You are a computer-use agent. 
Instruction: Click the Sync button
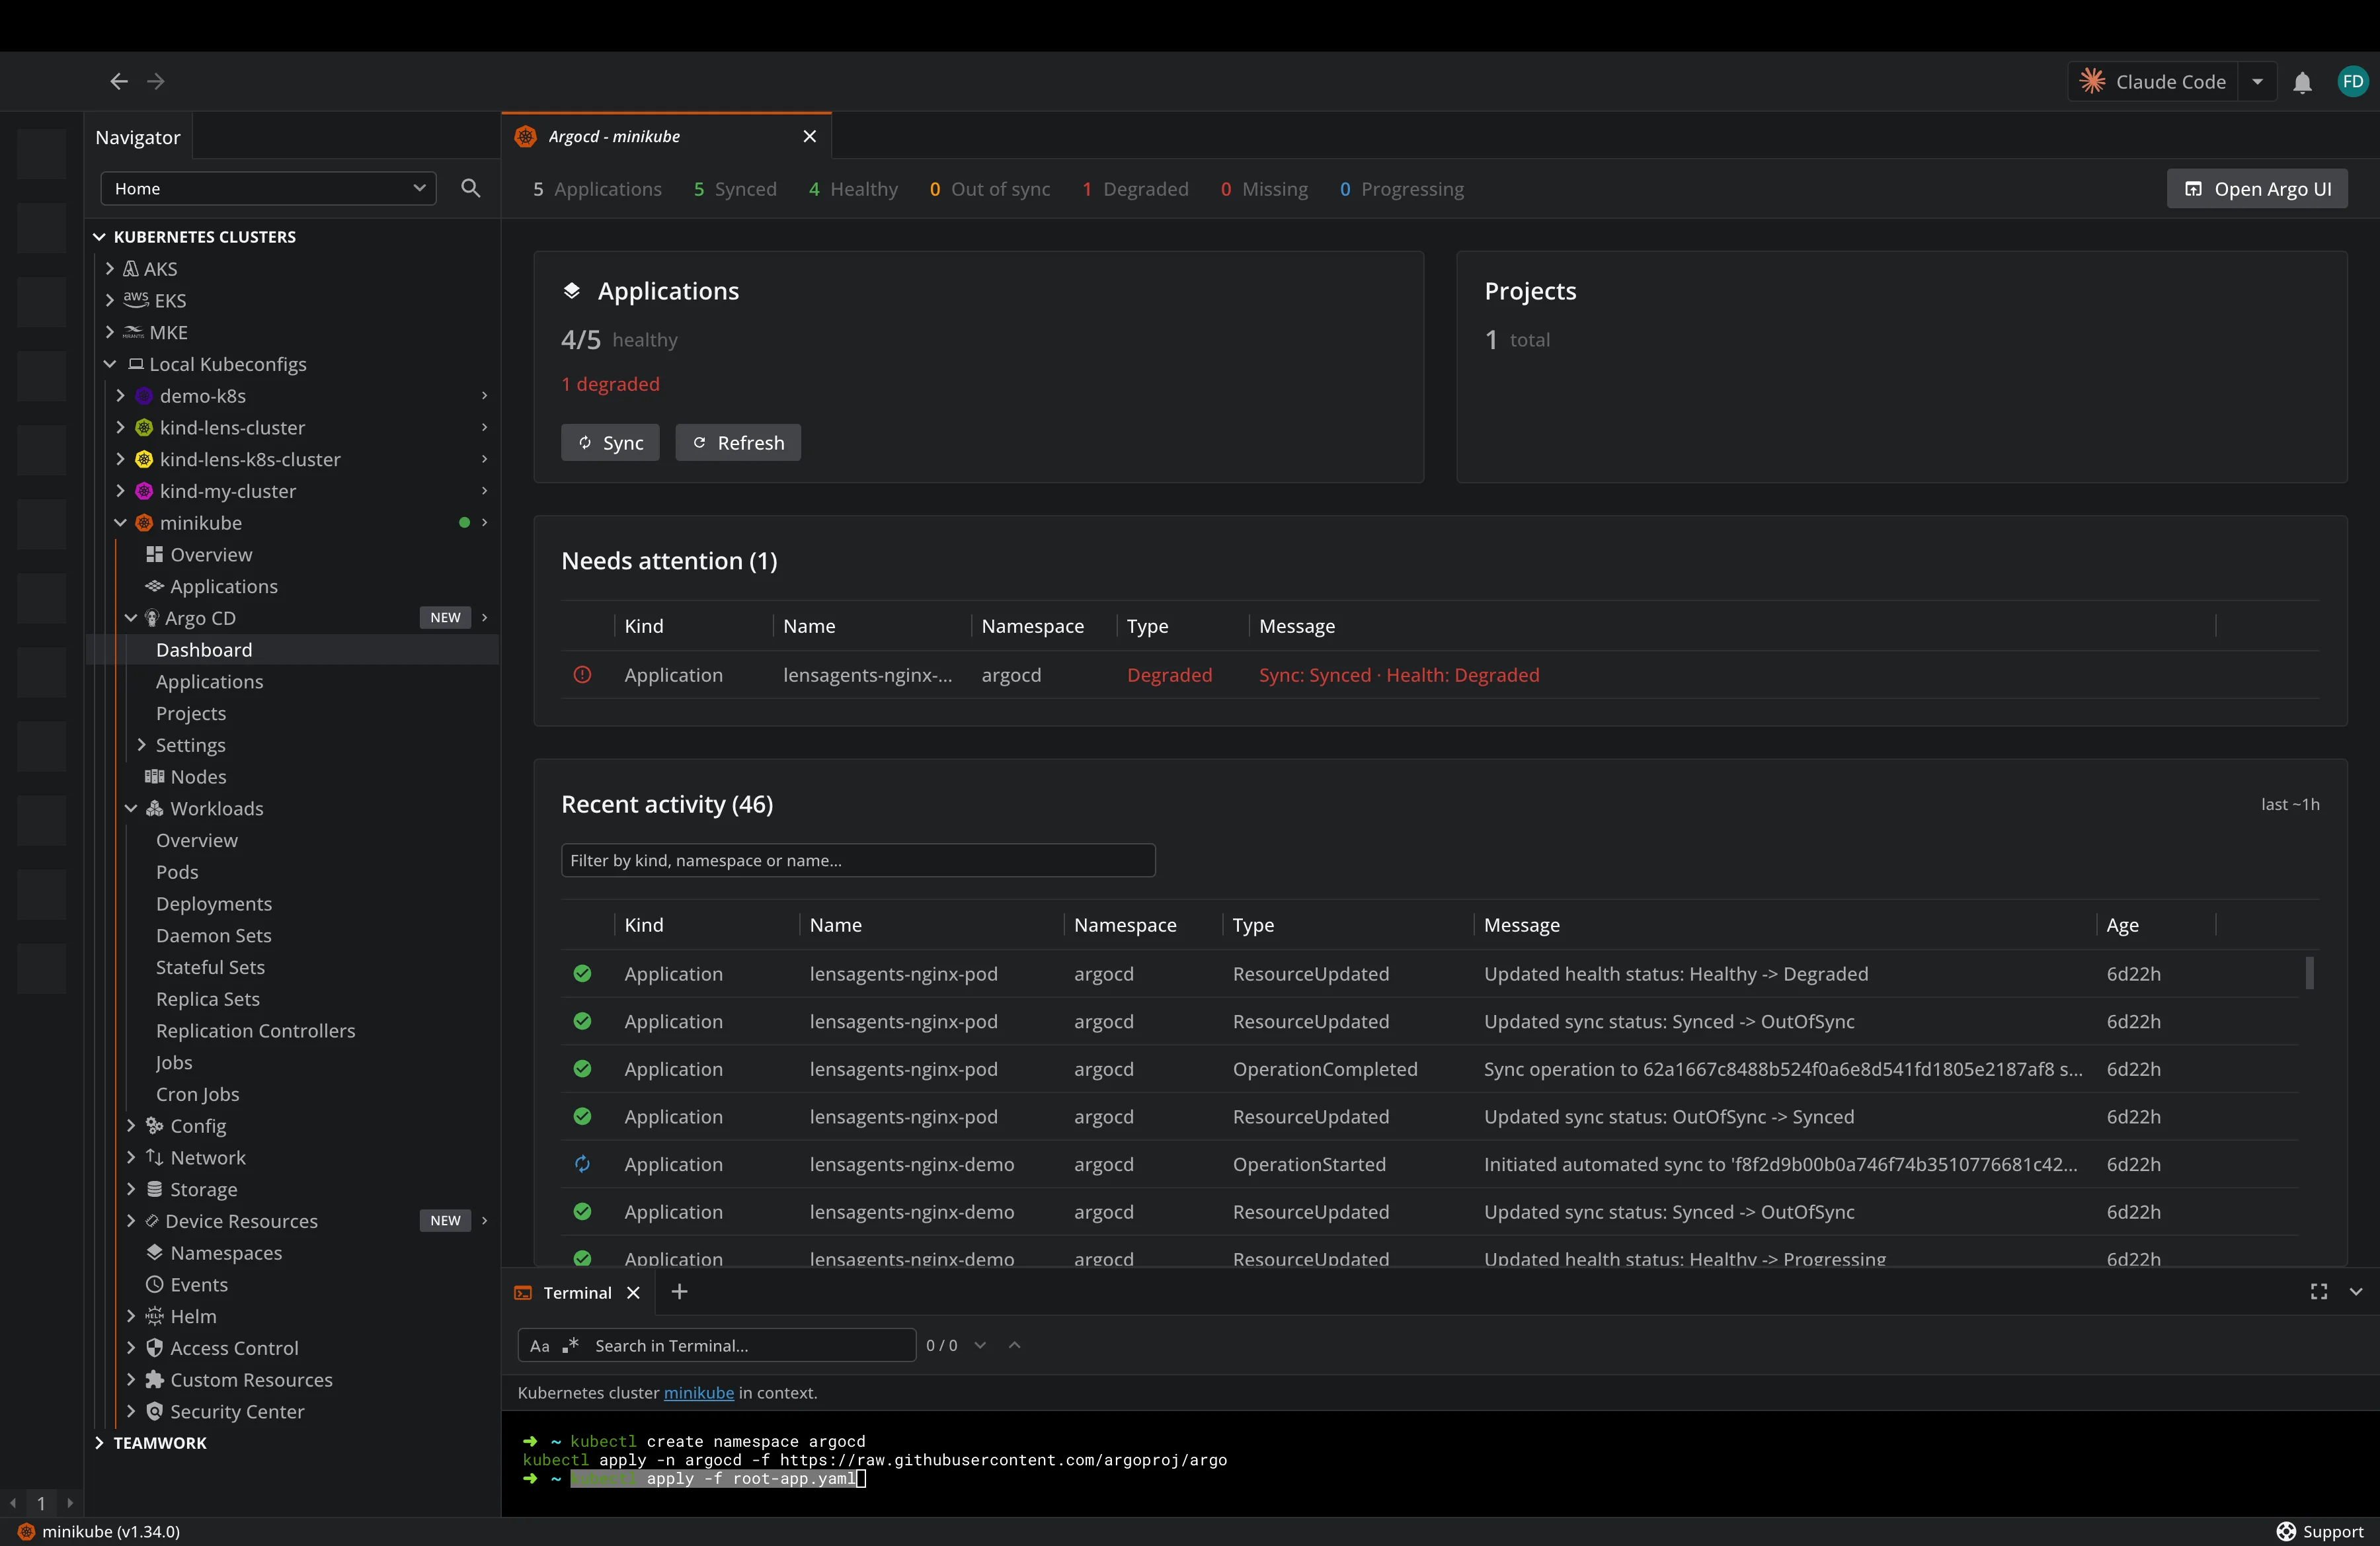click(610, 442)
